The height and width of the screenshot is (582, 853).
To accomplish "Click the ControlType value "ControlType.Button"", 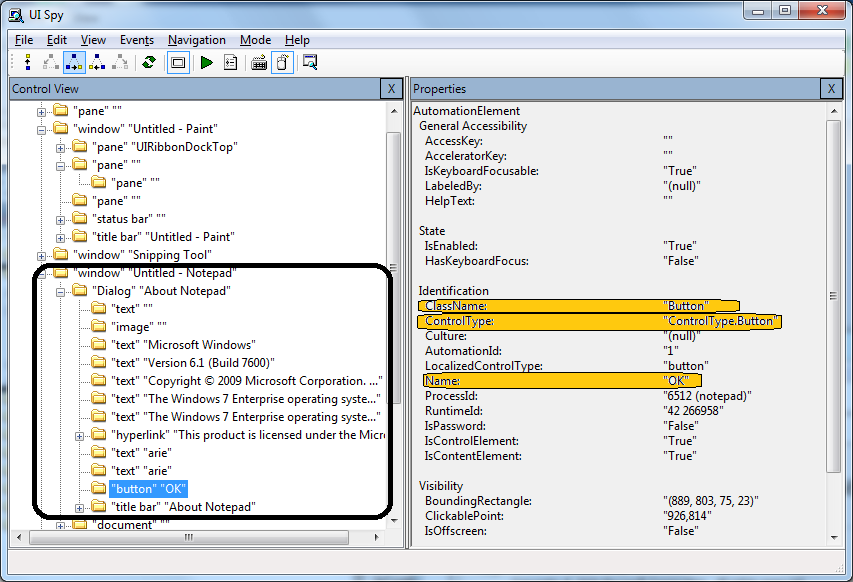I will click(x=721, y=321).
